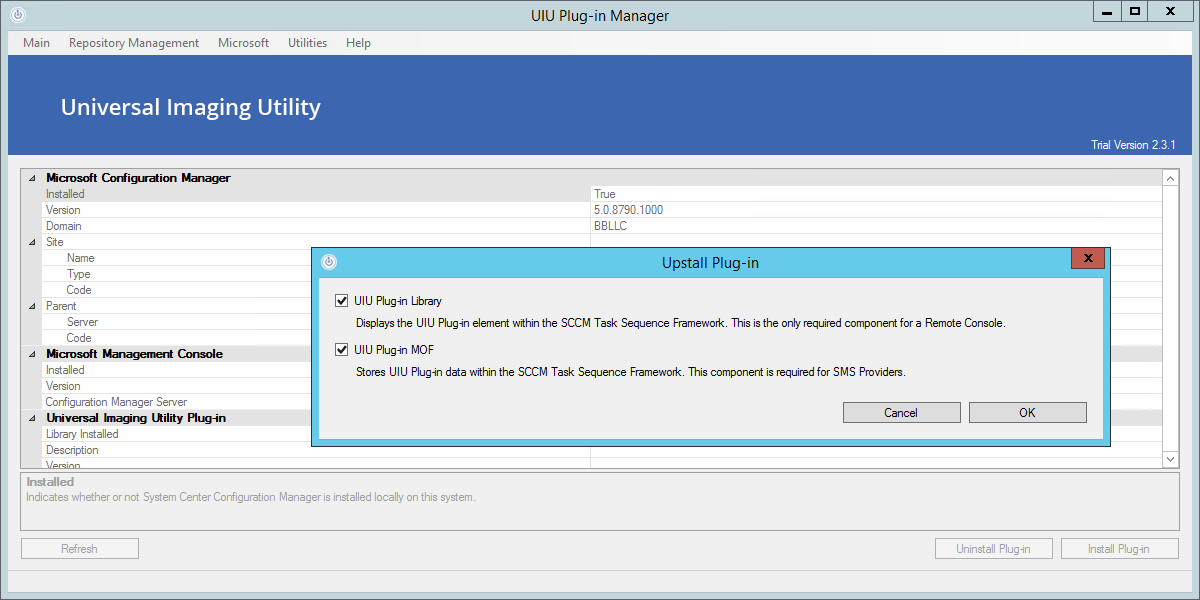
Task: Click the True value for Installed
Action: (x=604, y=194)
